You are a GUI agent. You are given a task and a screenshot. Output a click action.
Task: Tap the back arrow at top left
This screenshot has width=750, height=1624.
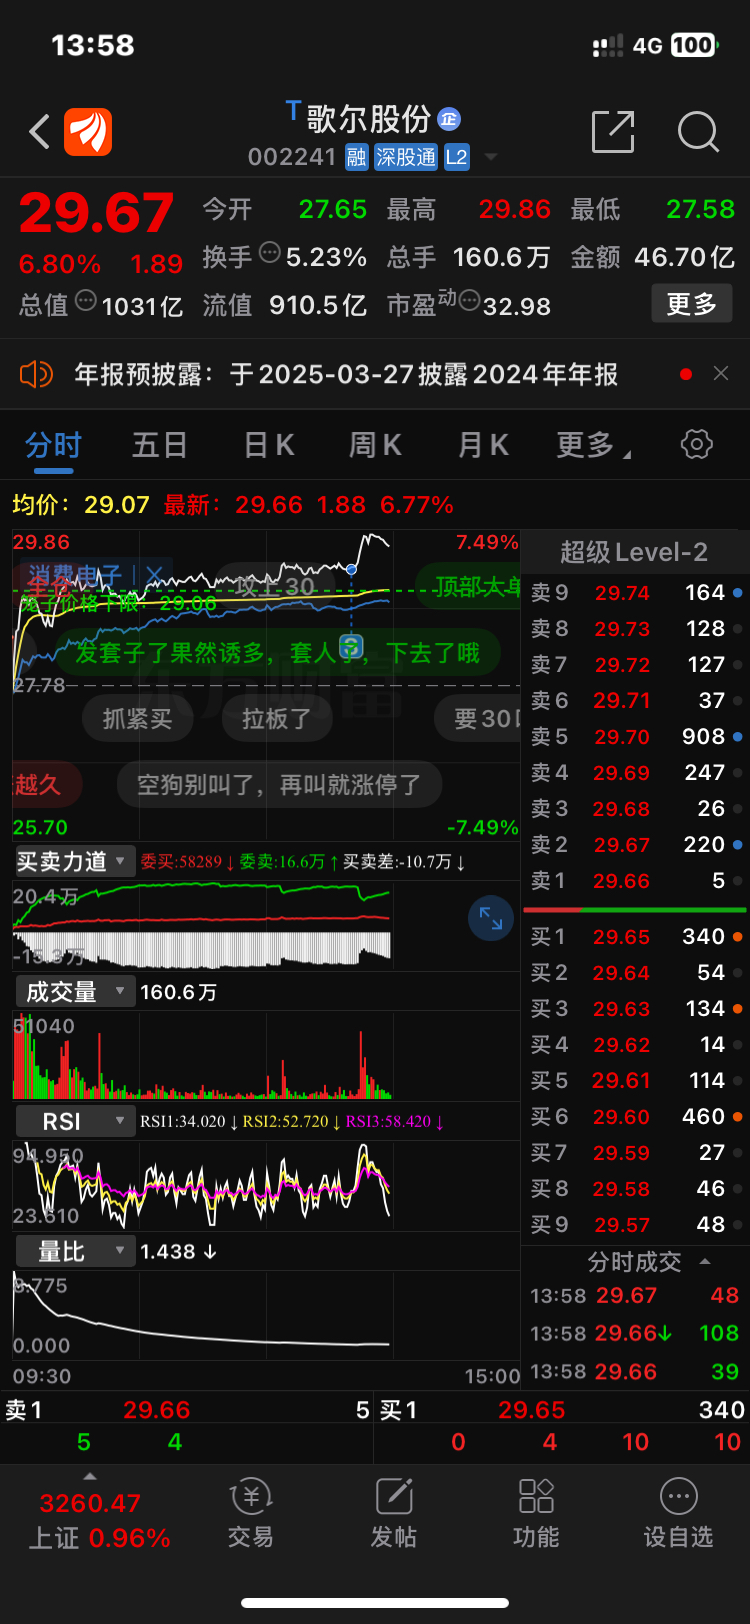point(40,132)
